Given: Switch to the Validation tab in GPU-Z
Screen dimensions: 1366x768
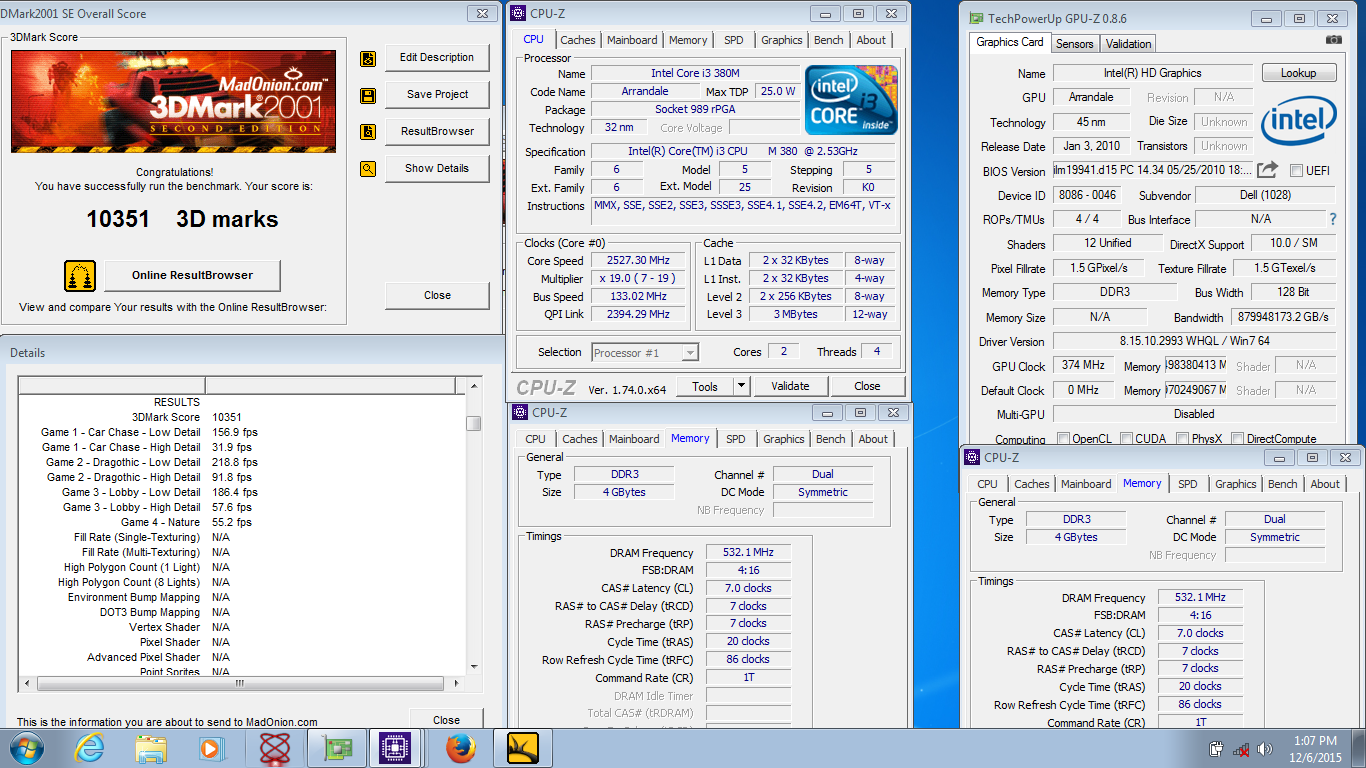Looking at the screenshot, I should tap(1129, 44).
